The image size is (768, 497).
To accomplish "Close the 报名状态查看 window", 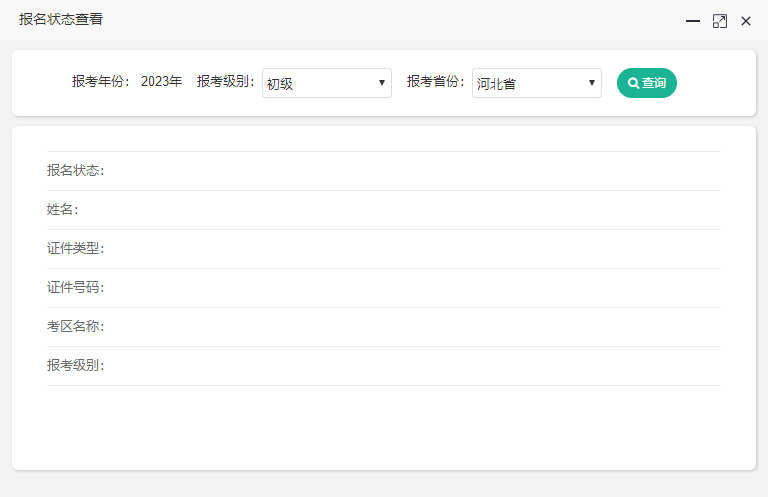I will (746, 21).
